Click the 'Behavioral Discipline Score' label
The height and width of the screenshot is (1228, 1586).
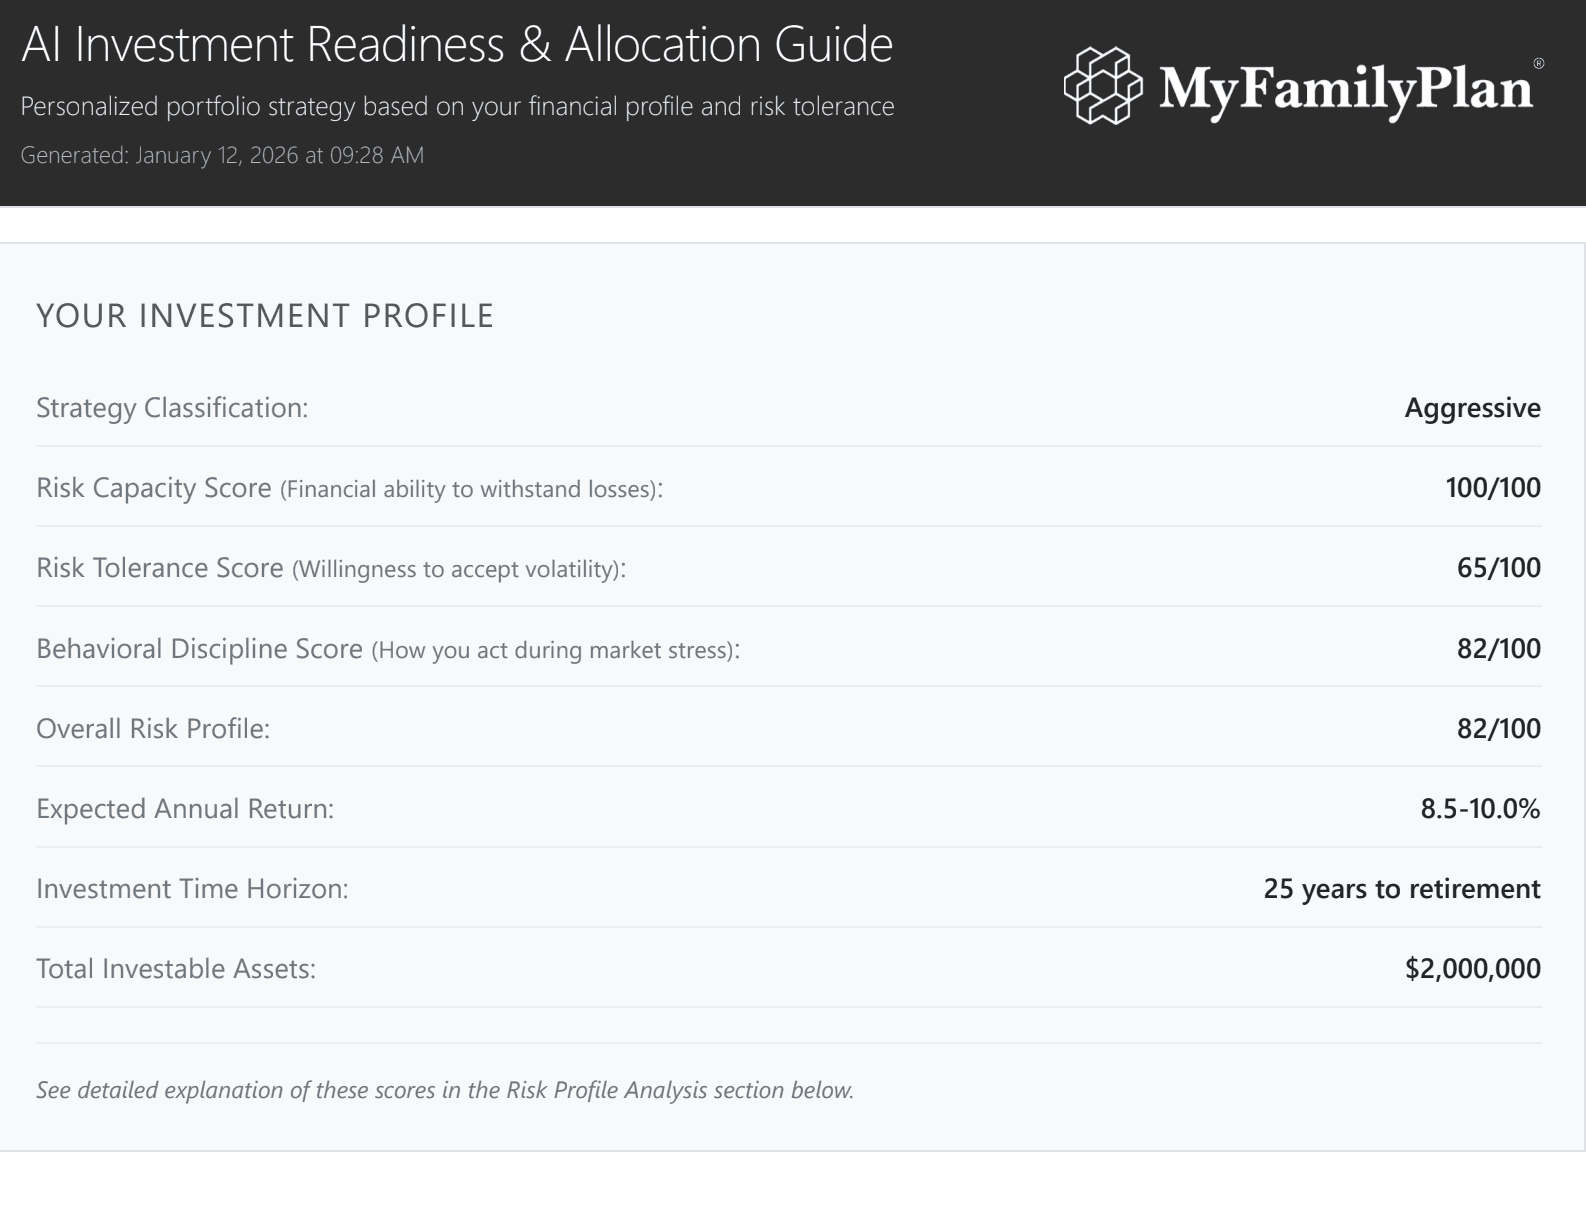point(388,649)
